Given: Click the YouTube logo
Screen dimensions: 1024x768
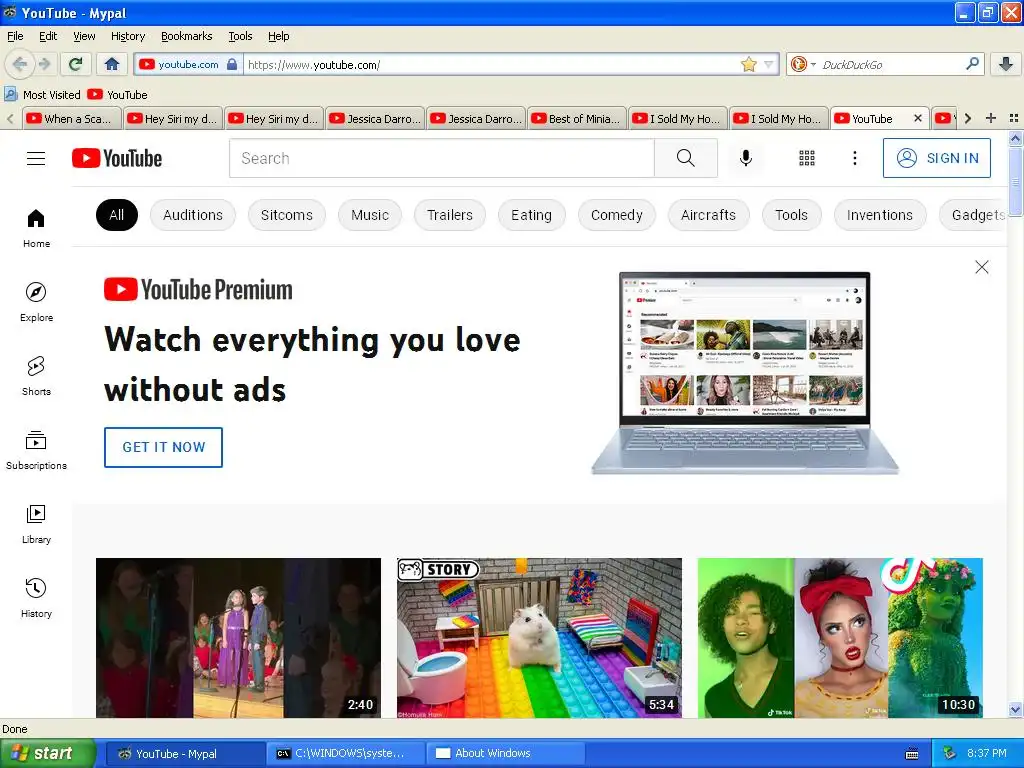Looking at the screenshot, I should (117, 158).
